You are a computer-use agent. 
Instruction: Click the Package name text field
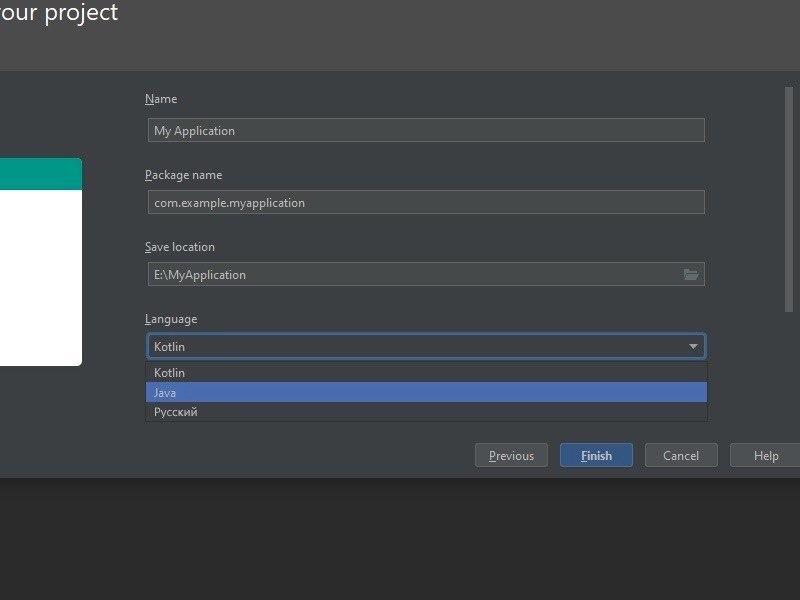coord(425,202)
